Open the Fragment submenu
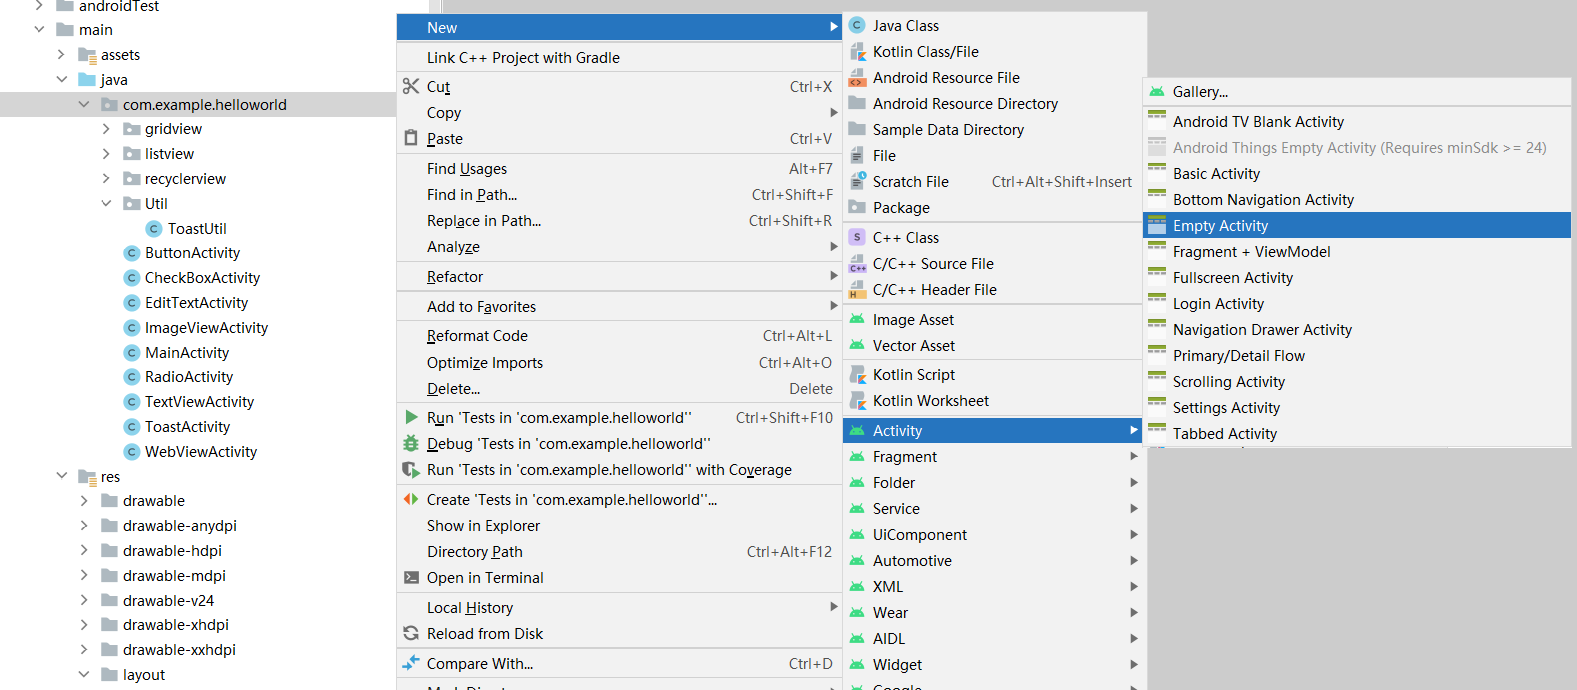This screenshot has width=1577, height=690. click(x=905, y=457)
